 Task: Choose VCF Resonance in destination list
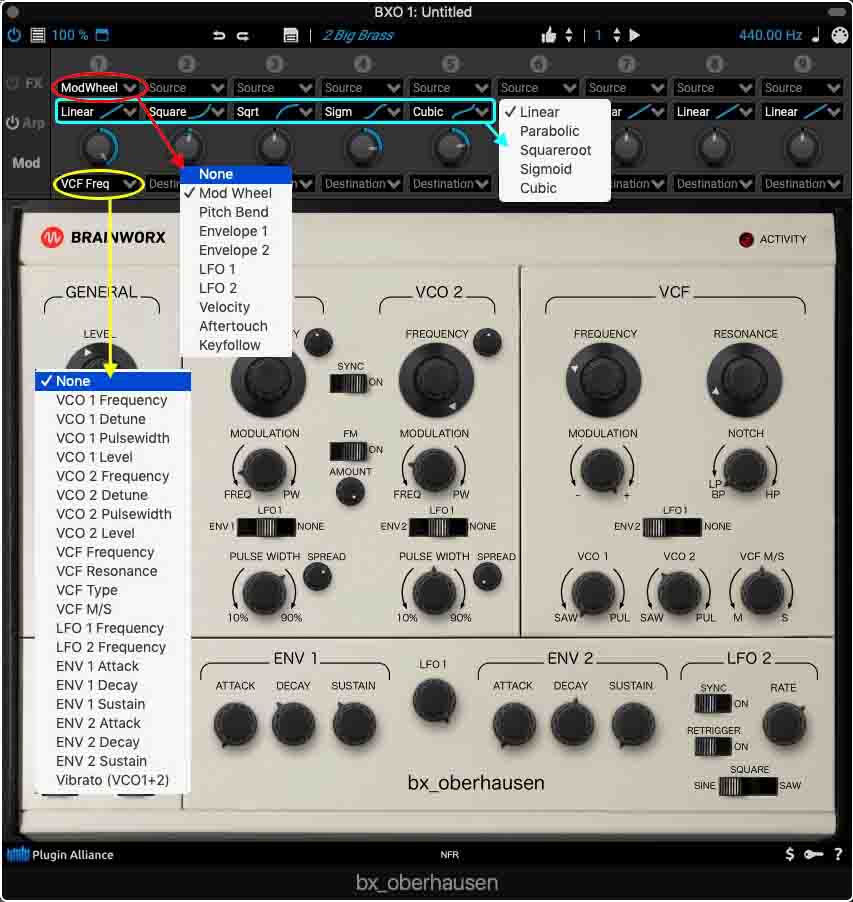pos(106,571)
